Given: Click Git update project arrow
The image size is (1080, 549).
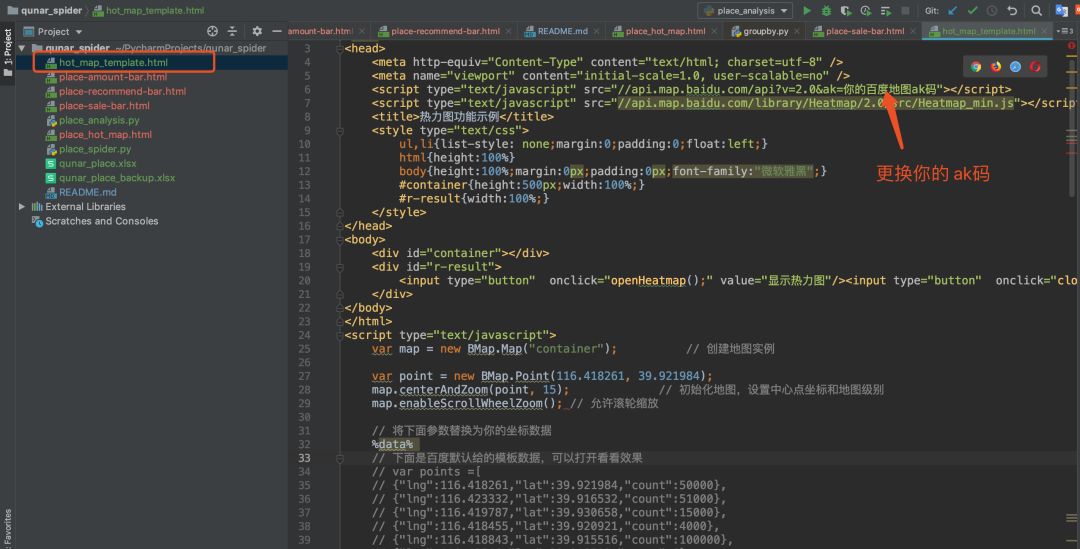Looking at the screenshot, I should (952, 11).
